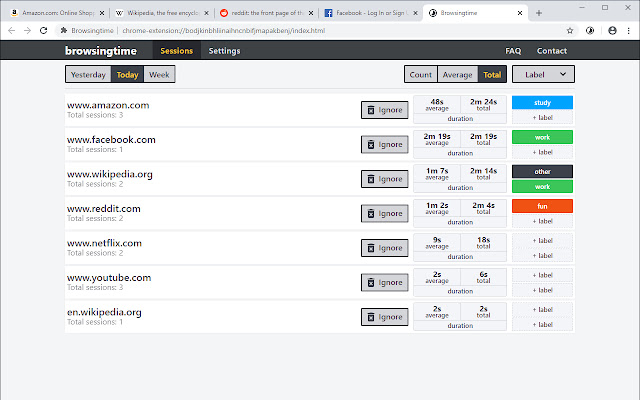Open the Chrome three-dot menu
This screenshot has height=400, width=640.
coord(629,31)
